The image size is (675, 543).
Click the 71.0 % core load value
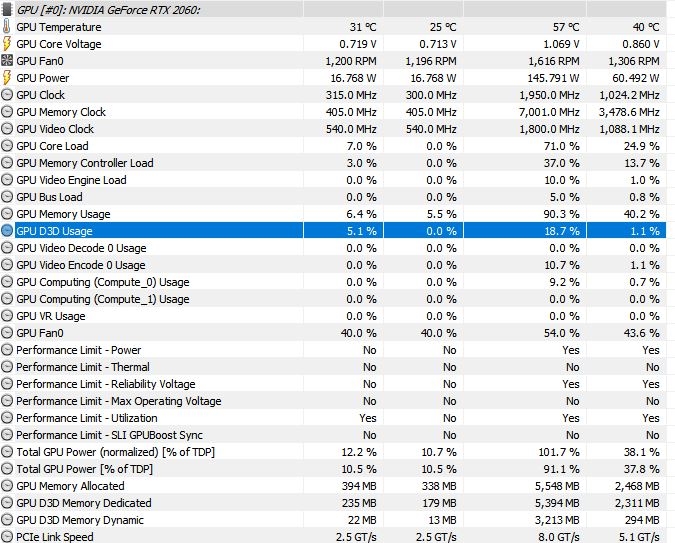point(562,146)
